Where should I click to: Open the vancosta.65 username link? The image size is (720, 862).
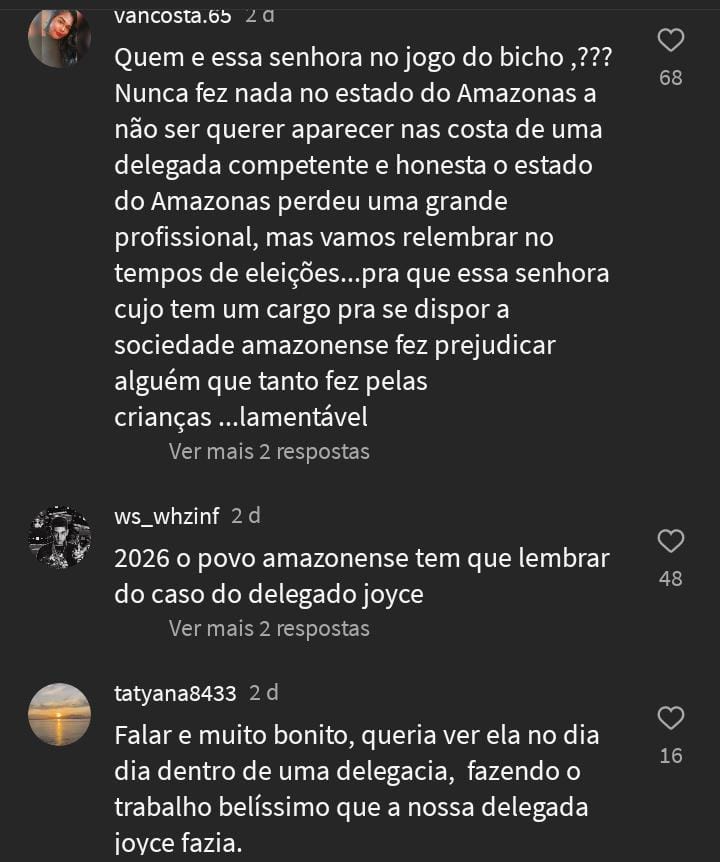coord(173,16)
